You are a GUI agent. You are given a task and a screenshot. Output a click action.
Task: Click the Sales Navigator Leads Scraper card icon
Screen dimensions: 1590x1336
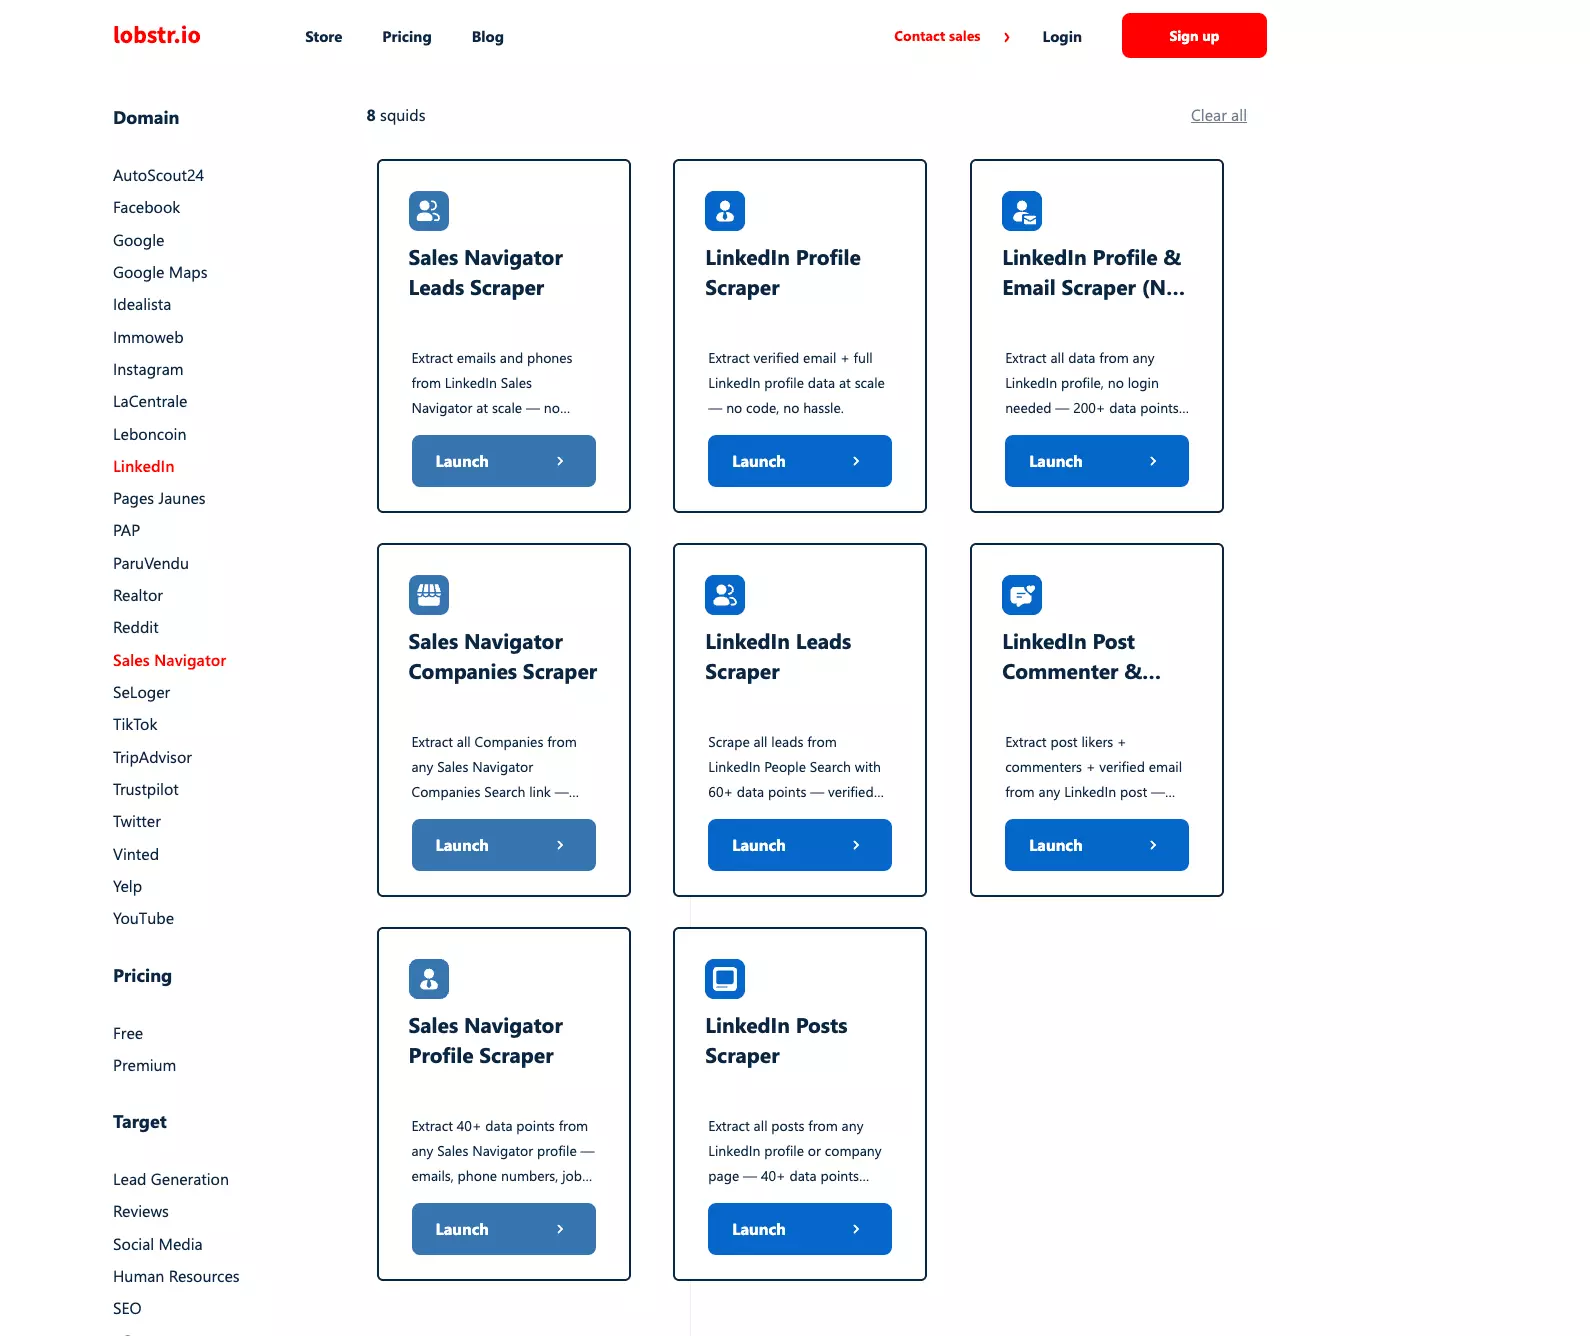coord(428,211)
